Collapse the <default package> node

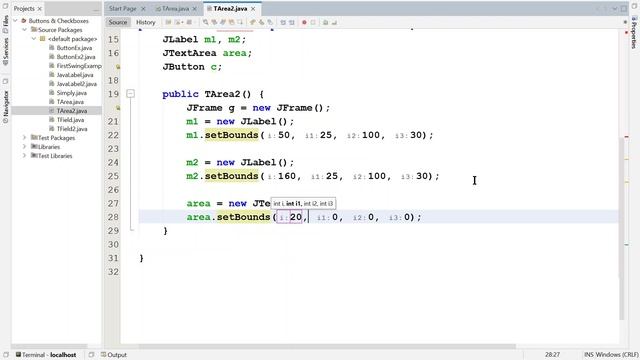pos(34,39)
